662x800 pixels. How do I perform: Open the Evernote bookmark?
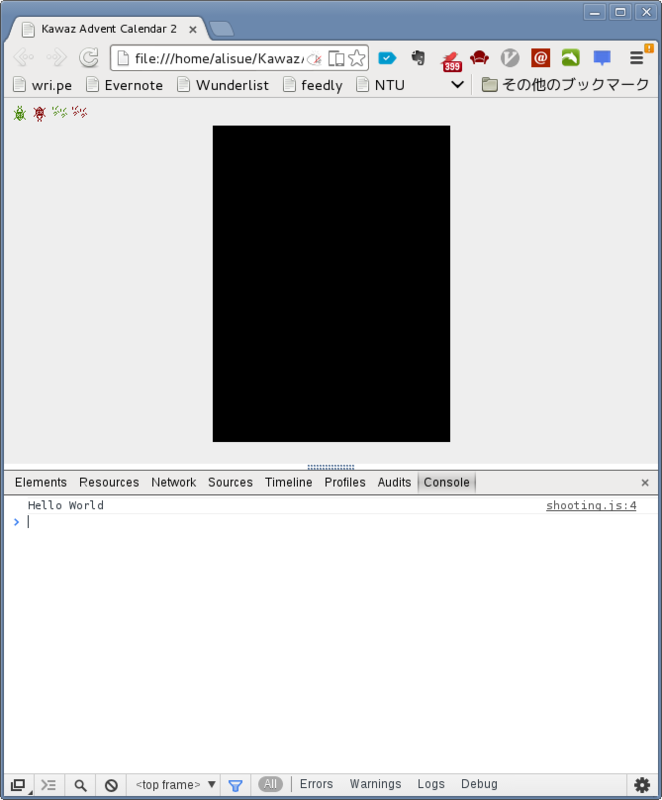[x=125, y=85]
